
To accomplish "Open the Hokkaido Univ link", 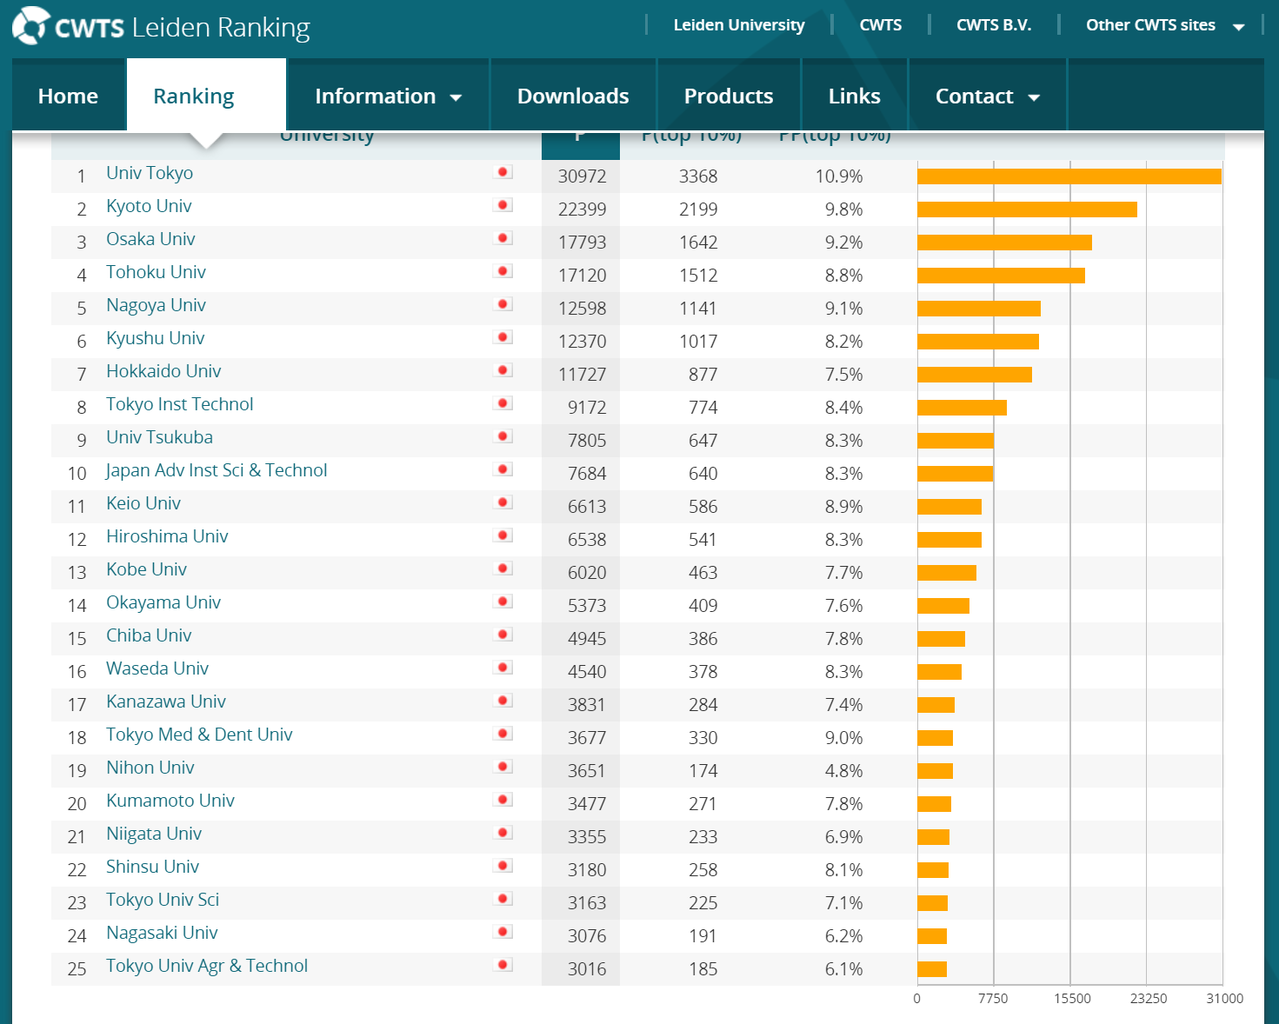I will pos(164,371).
